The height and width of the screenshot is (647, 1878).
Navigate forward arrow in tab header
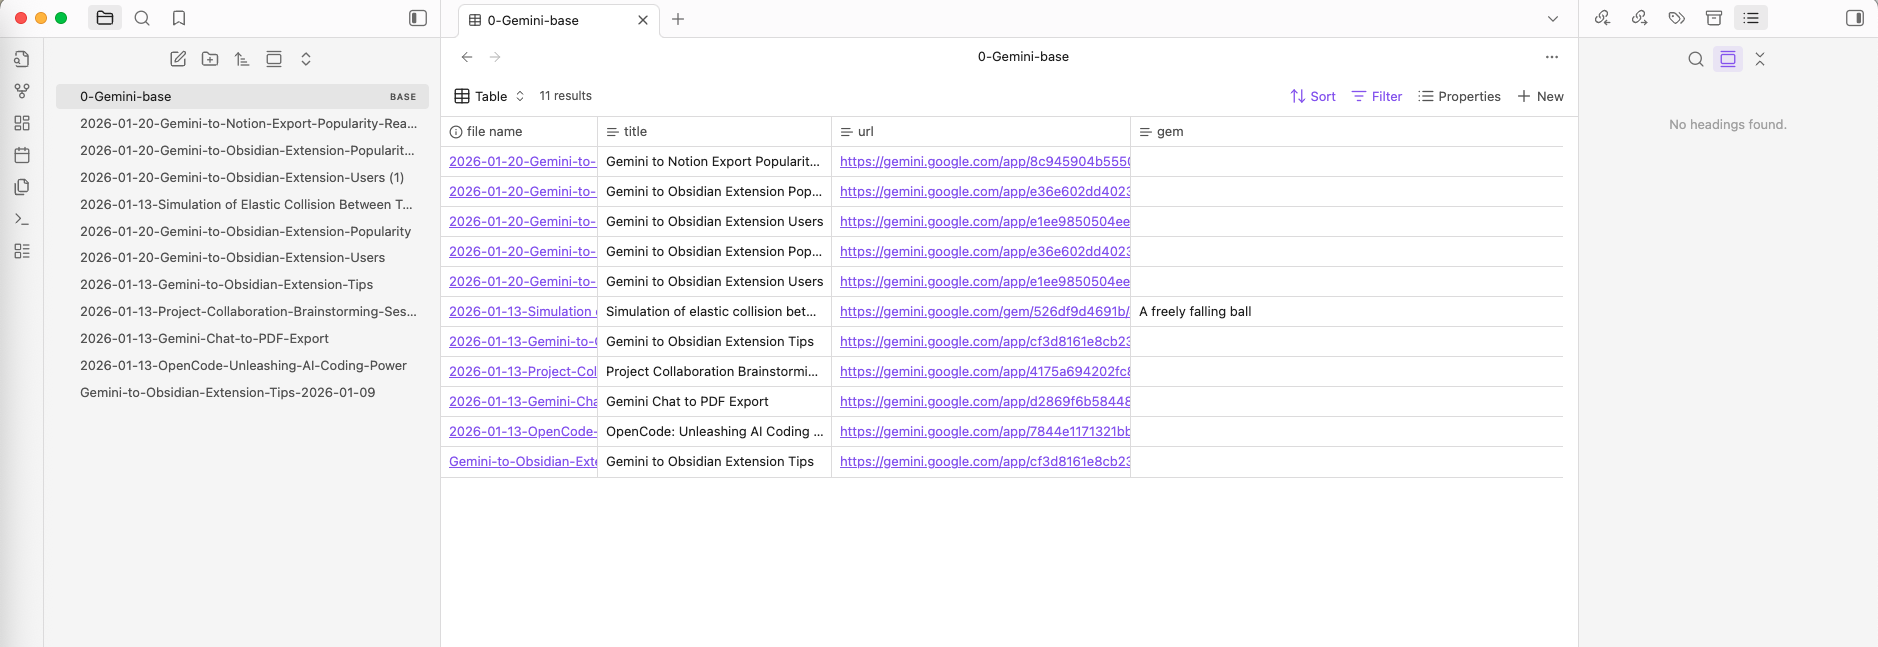point(495,57)
